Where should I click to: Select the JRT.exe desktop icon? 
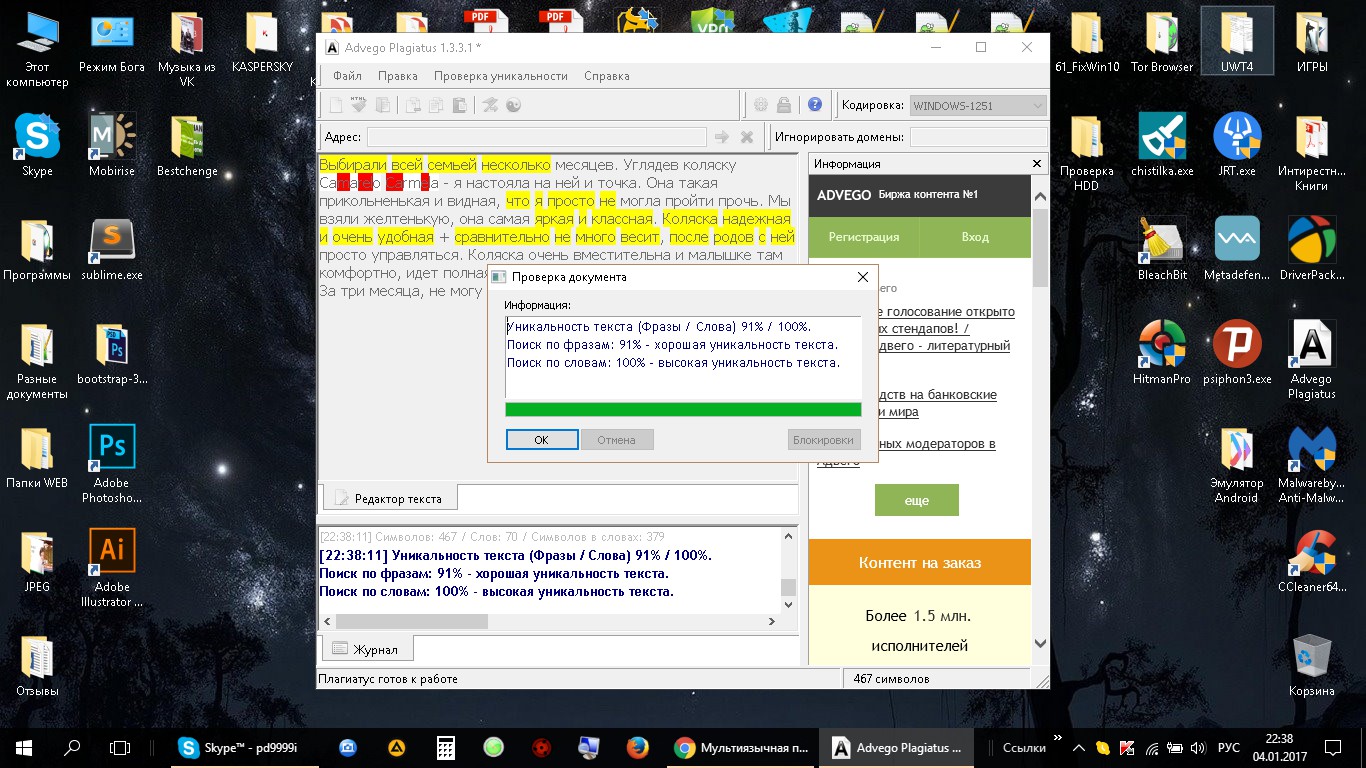[1237, 144]
